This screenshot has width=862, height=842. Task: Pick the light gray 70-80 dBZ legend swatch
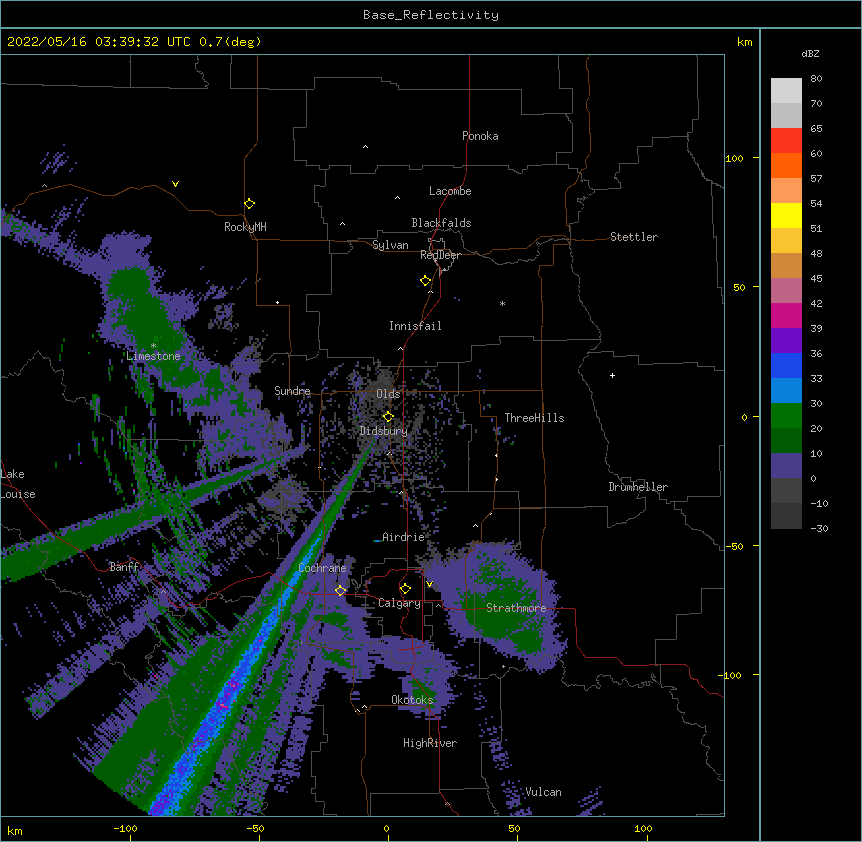tap(786, 91)
